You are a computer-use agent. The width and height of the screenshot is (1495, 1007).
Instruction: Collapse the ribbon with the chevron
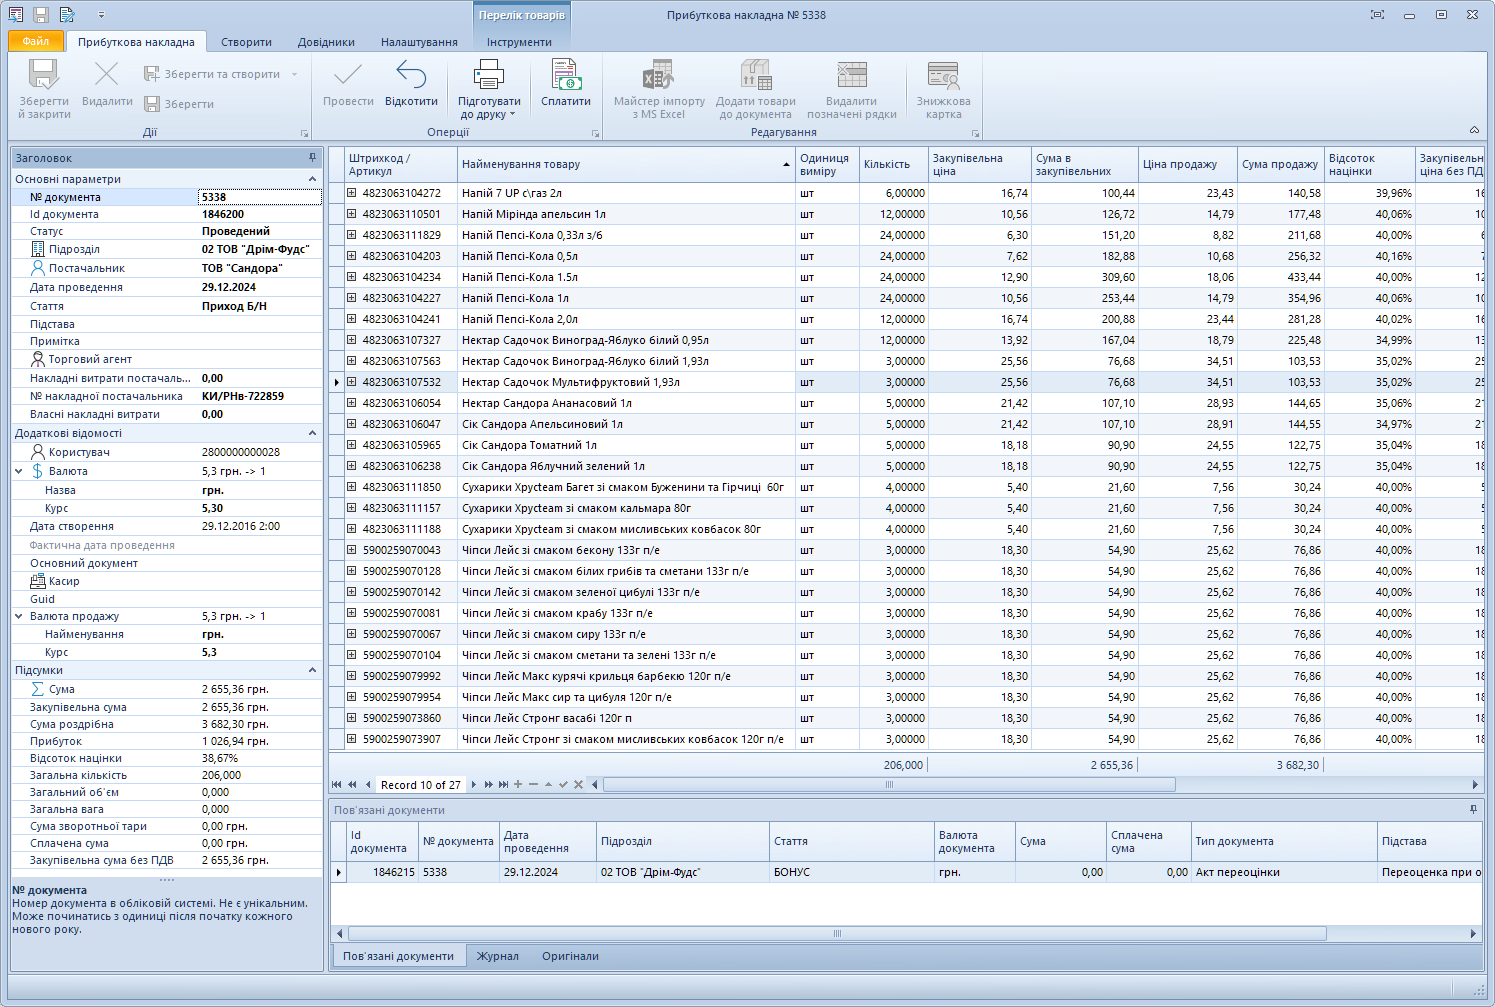1474,130
